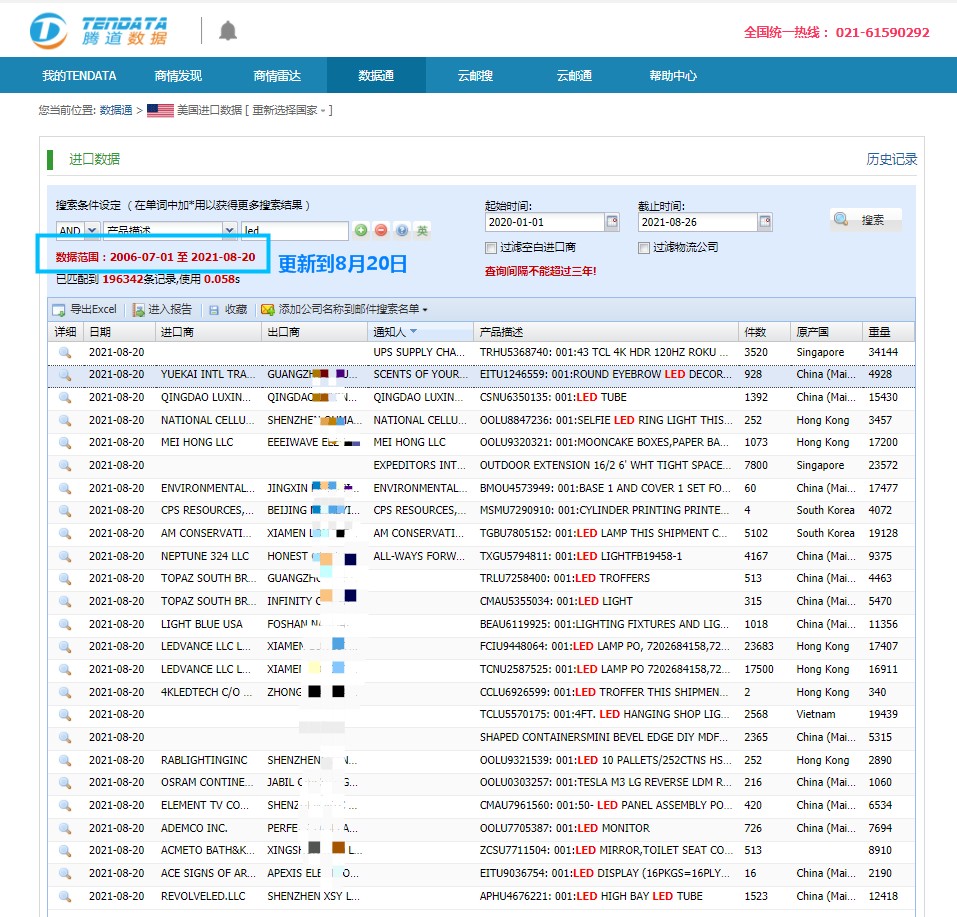The image size is (957, 917).
Task: Click the 收藏 save disk icon
Action: [214, 310]
